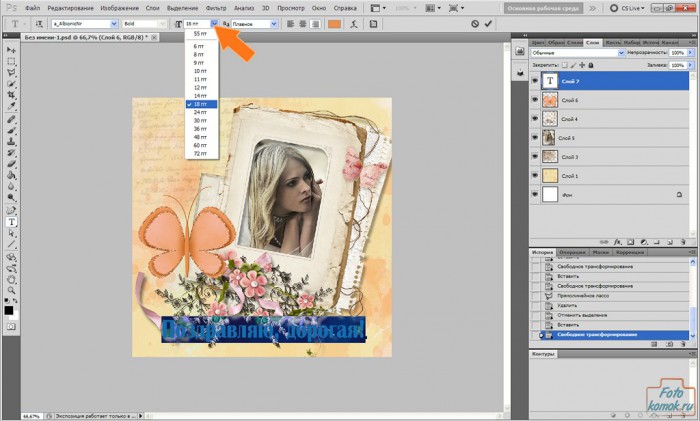Screen dimensions: 700x421
Task: Click the center text alignment icon
Action: click(x=303, y=23)
